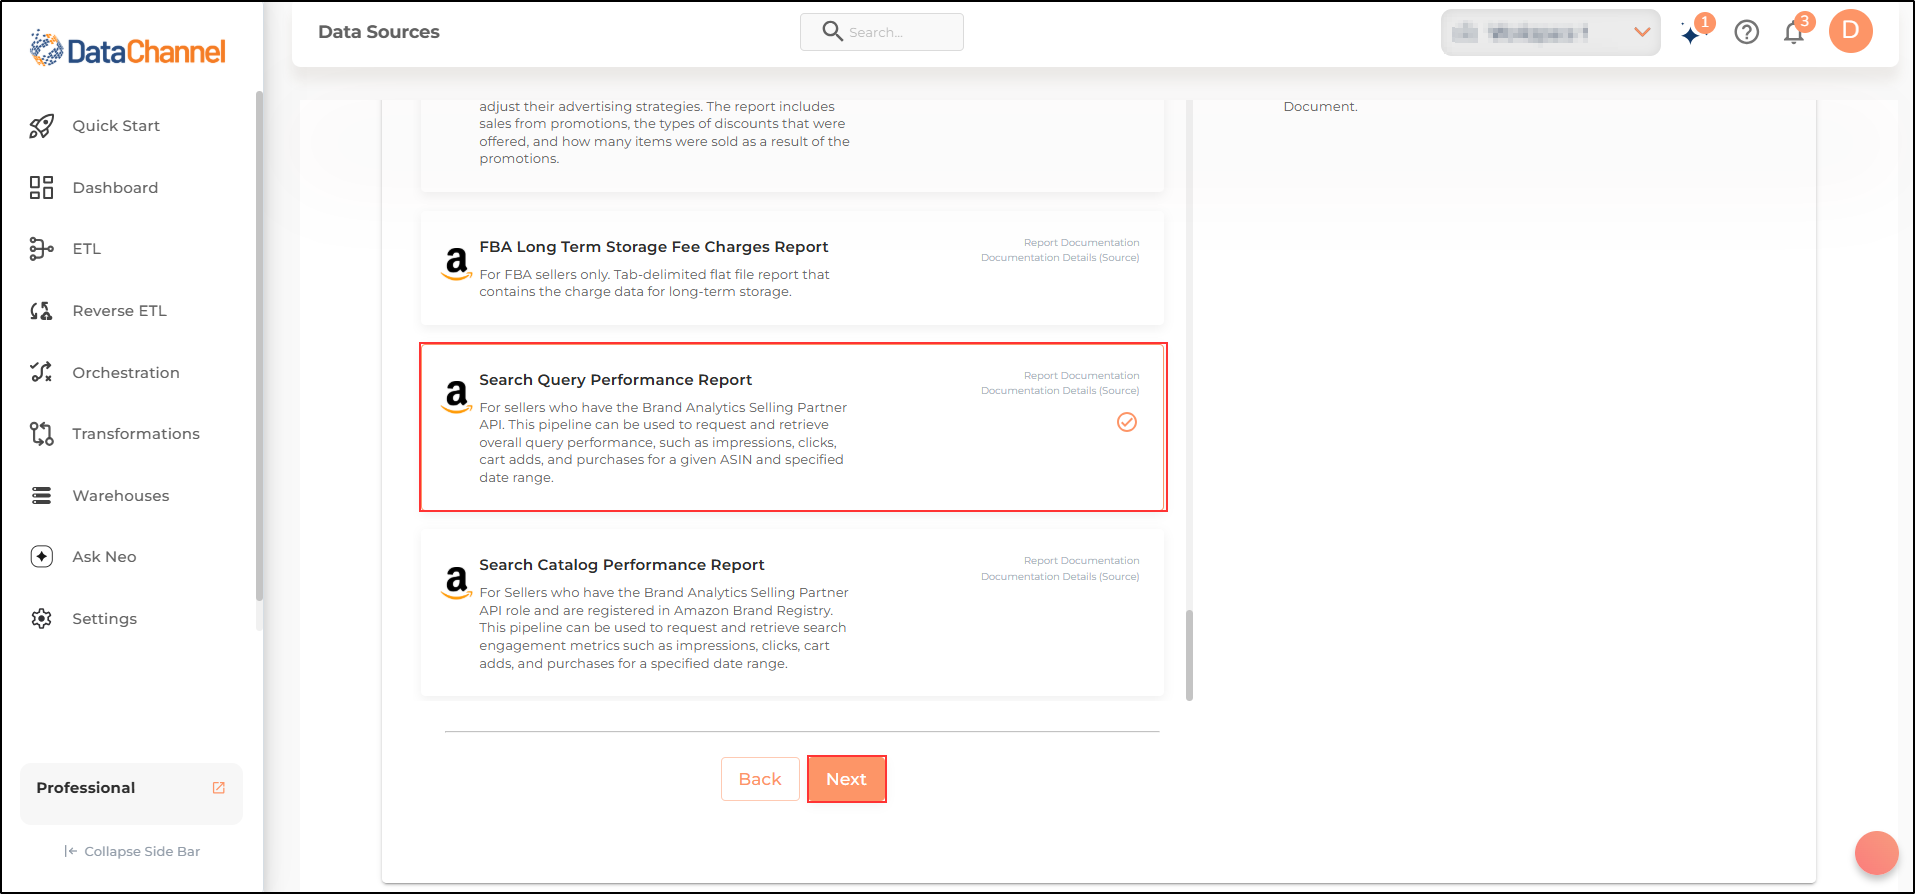The height and width of the screenshot is (894, 1915).
Task: Open Report Documentation for FBA Long Term Storage
Action: (x=1081, y=243)
